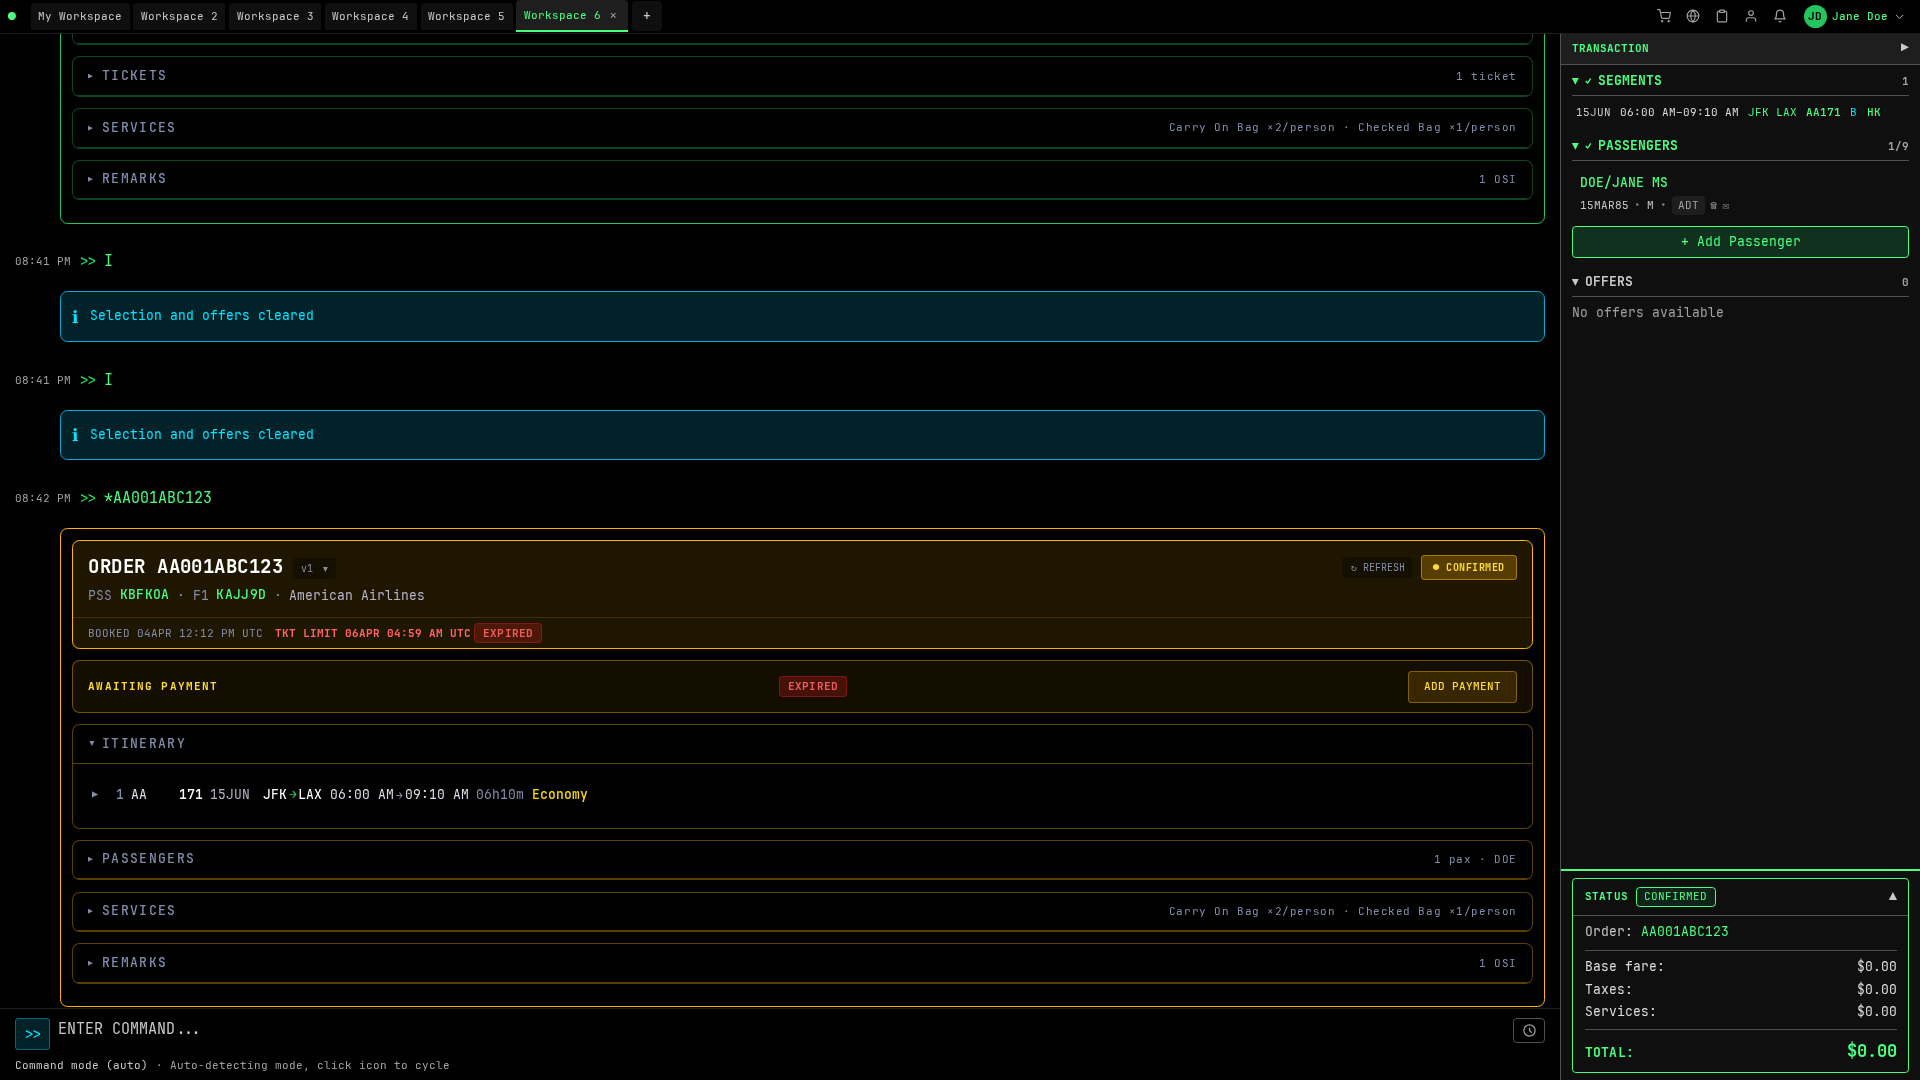The height and width of the screenshot is (1080, 1920).
Task: Expand PASSENGERS section in the order card
Action: coord(802,859)
